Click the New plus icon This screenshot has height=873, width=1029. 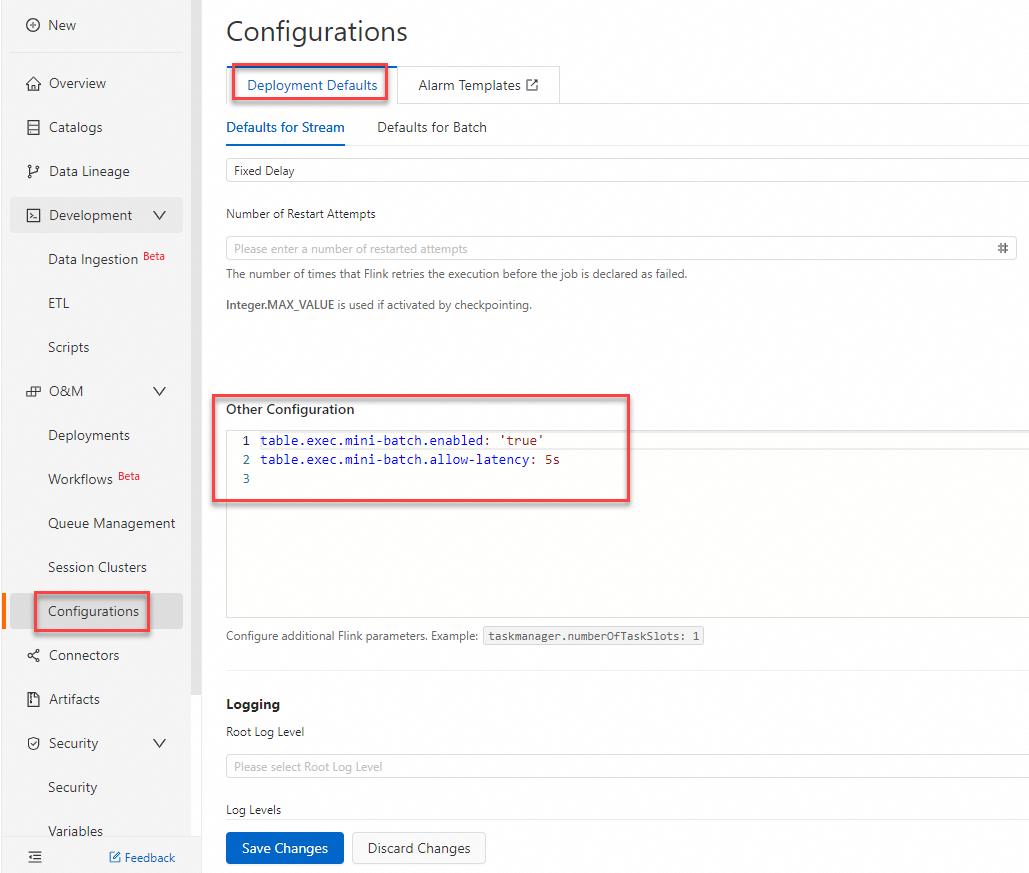[x=33, y=25]
